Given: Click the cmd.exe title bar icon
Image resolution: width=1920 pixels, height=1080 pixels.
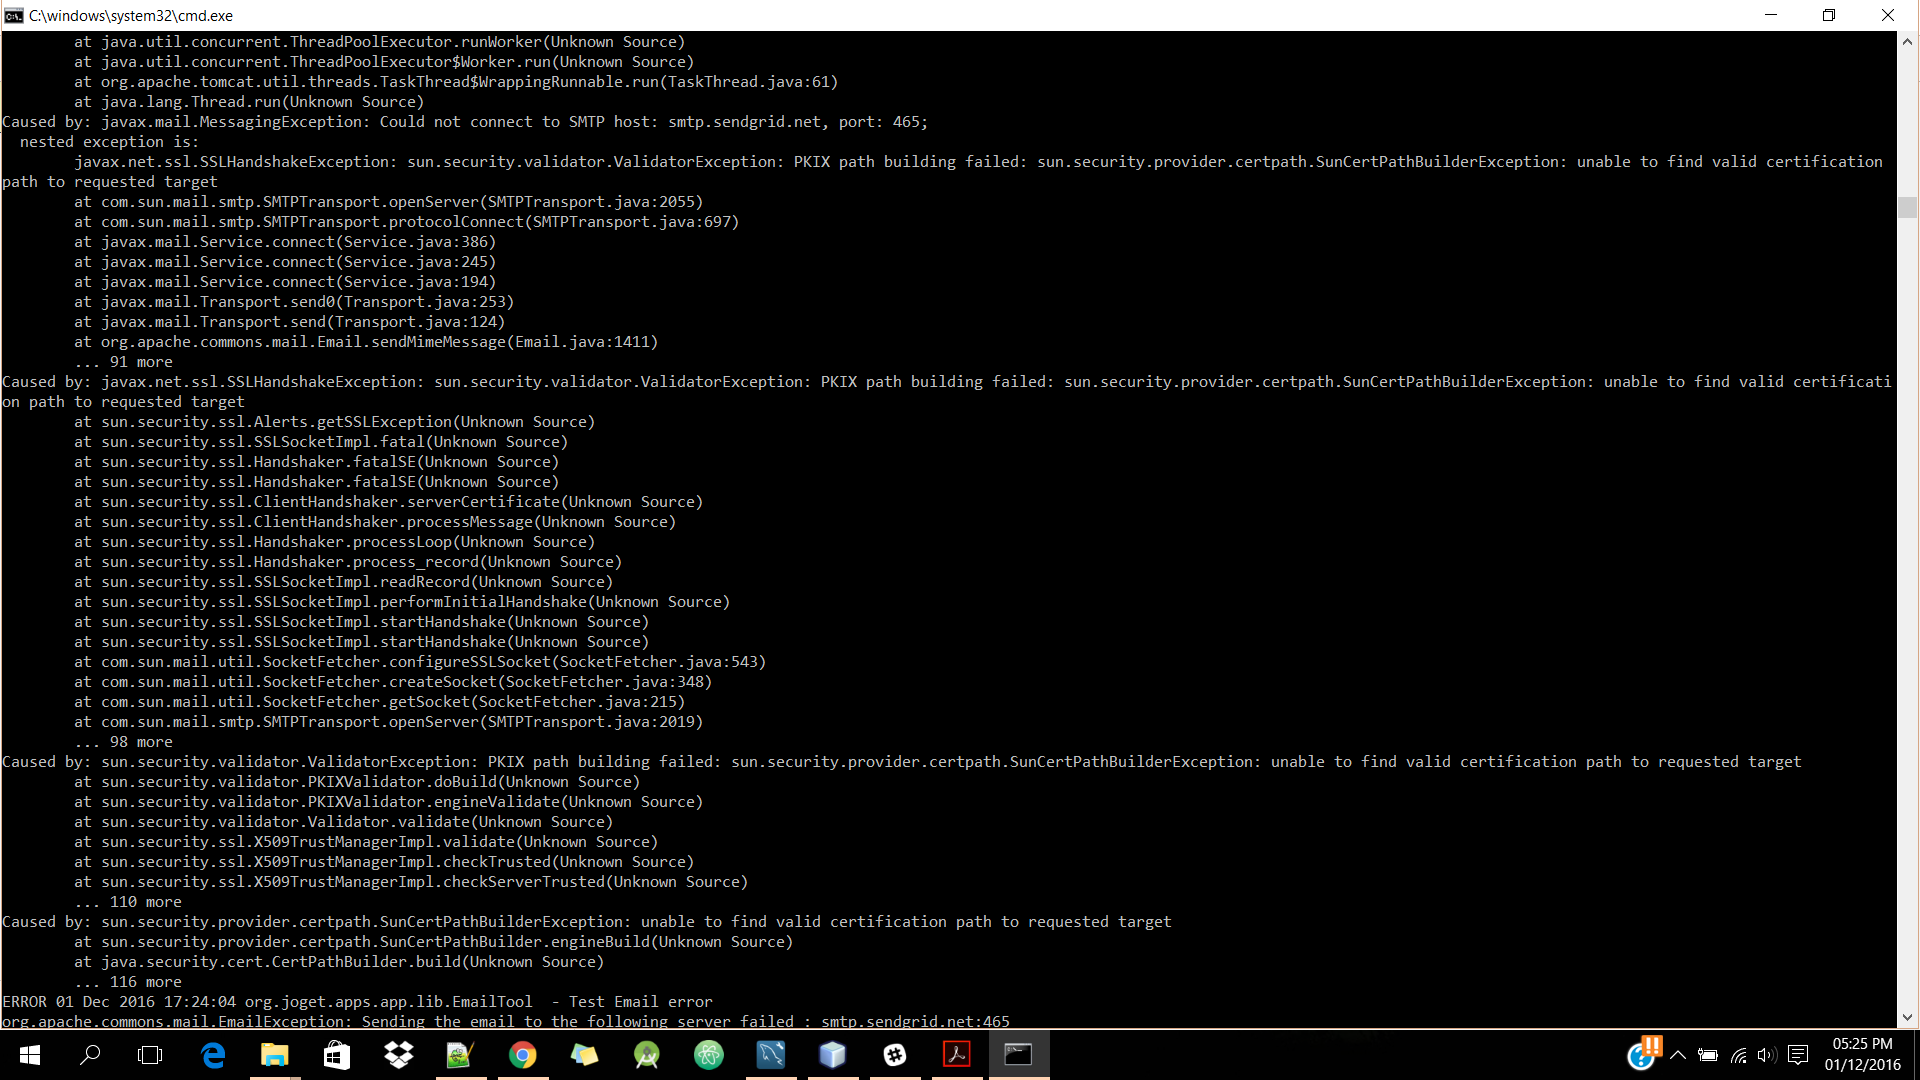Looking at the screenshot, I should pyautogui.click(x=13, y=15).
